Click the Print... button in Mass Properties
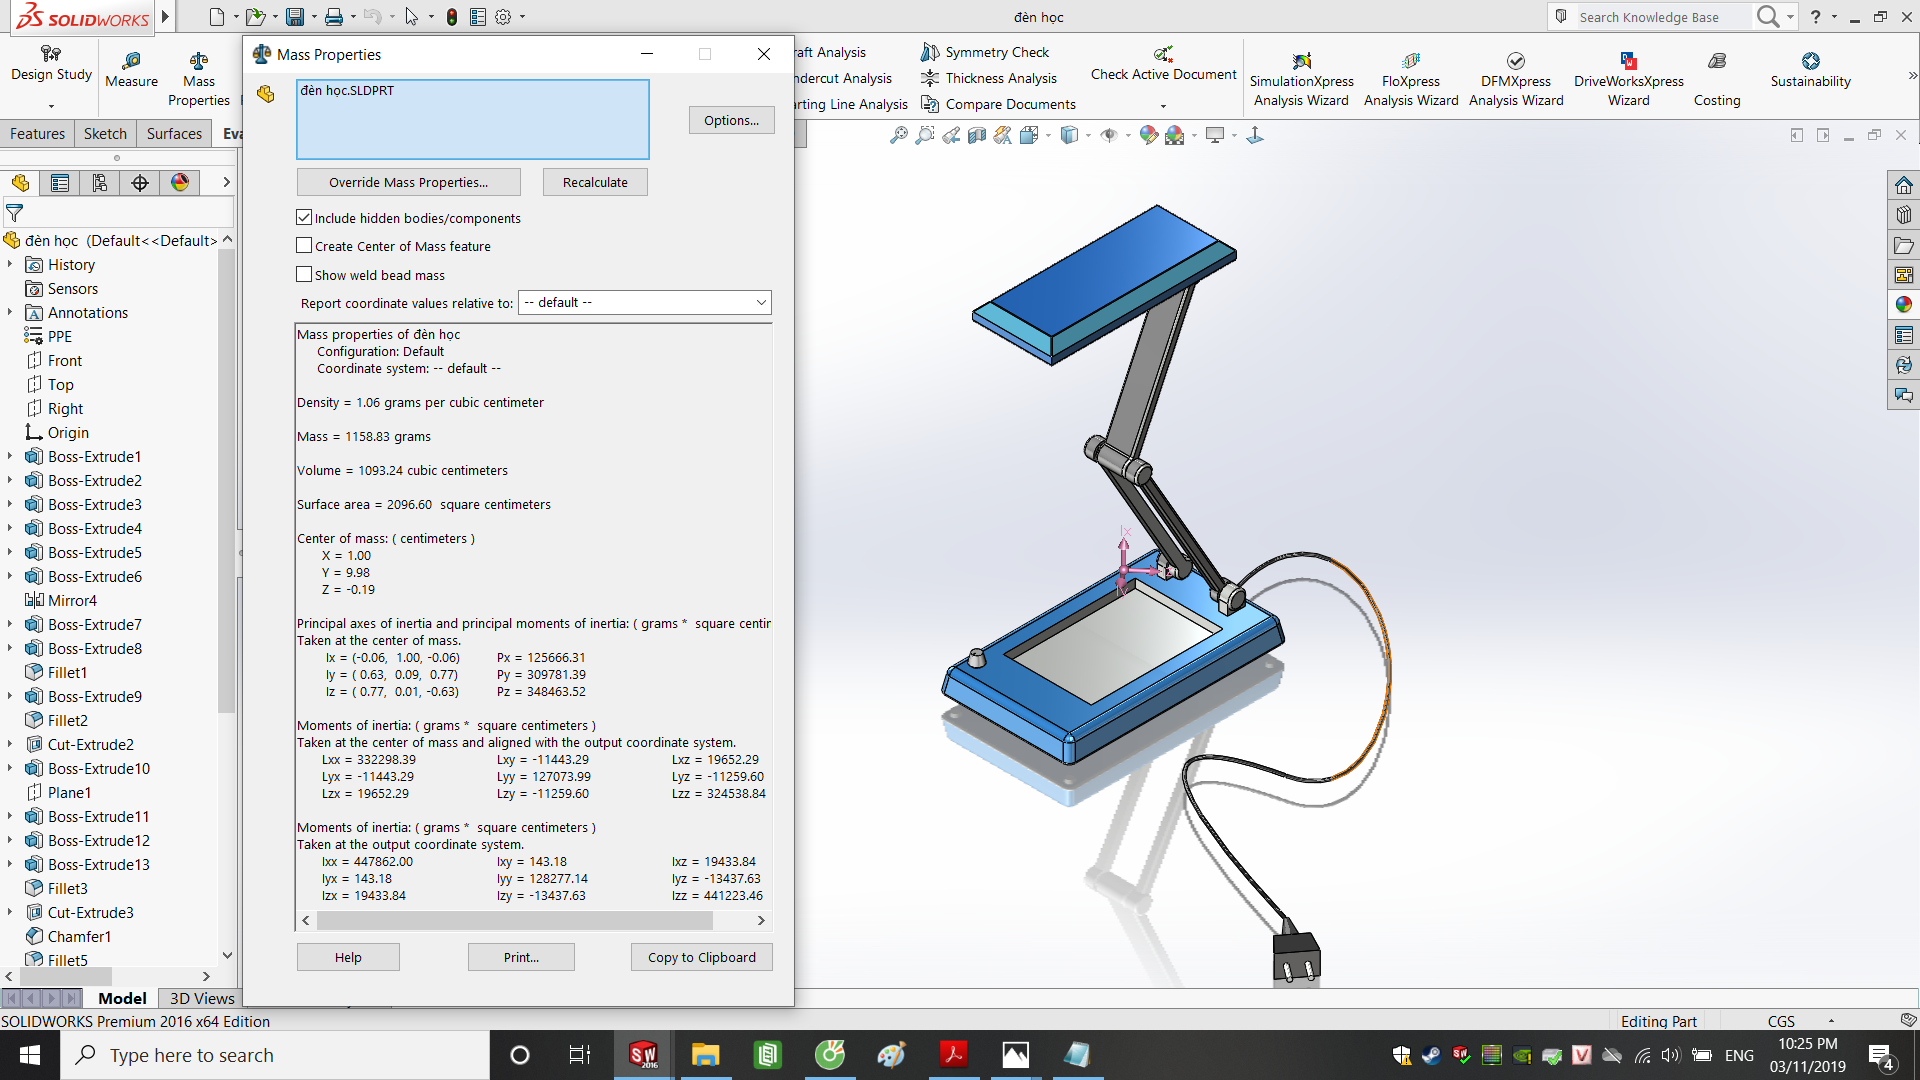Screen dimensions: 1920x1080 pyautogui.click(x=521, y=957)
